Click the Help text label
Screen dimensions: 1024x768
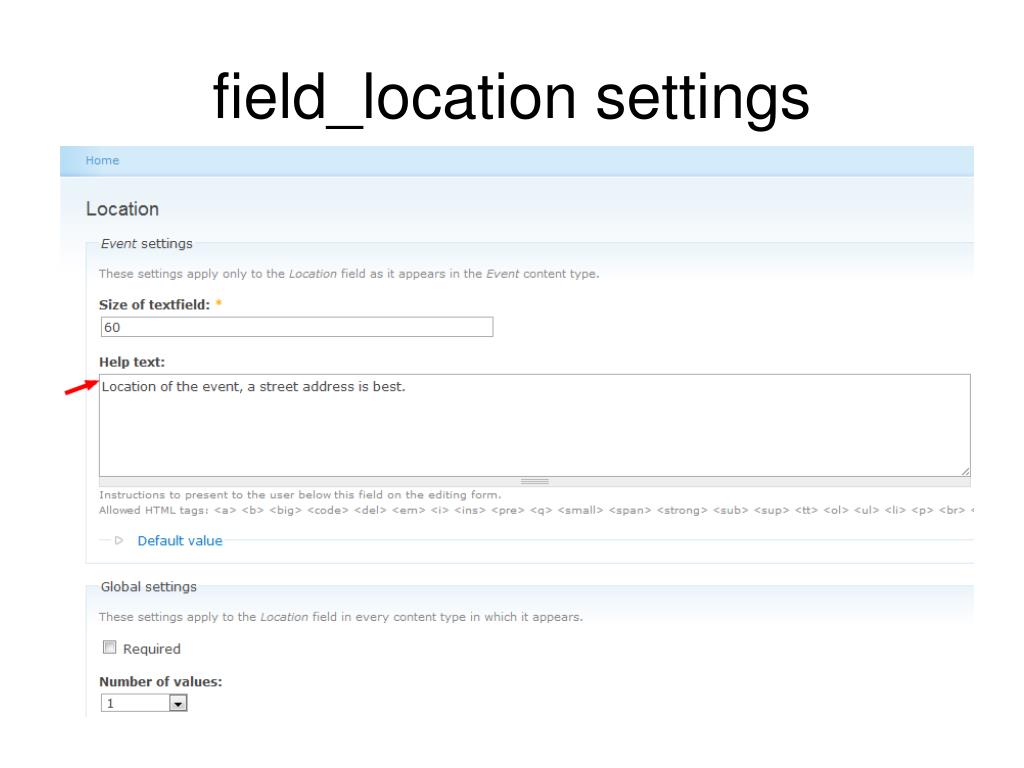pos(132,362)
